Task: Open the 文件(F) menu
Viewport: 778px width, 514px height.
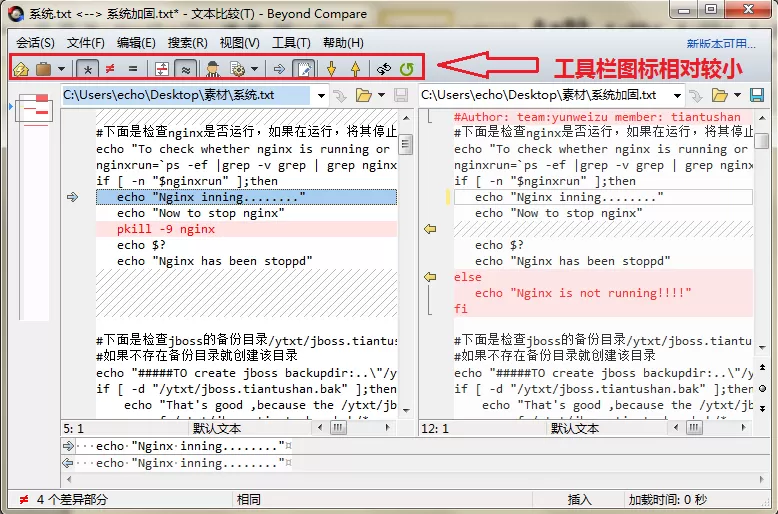Action: click(85, 43)
